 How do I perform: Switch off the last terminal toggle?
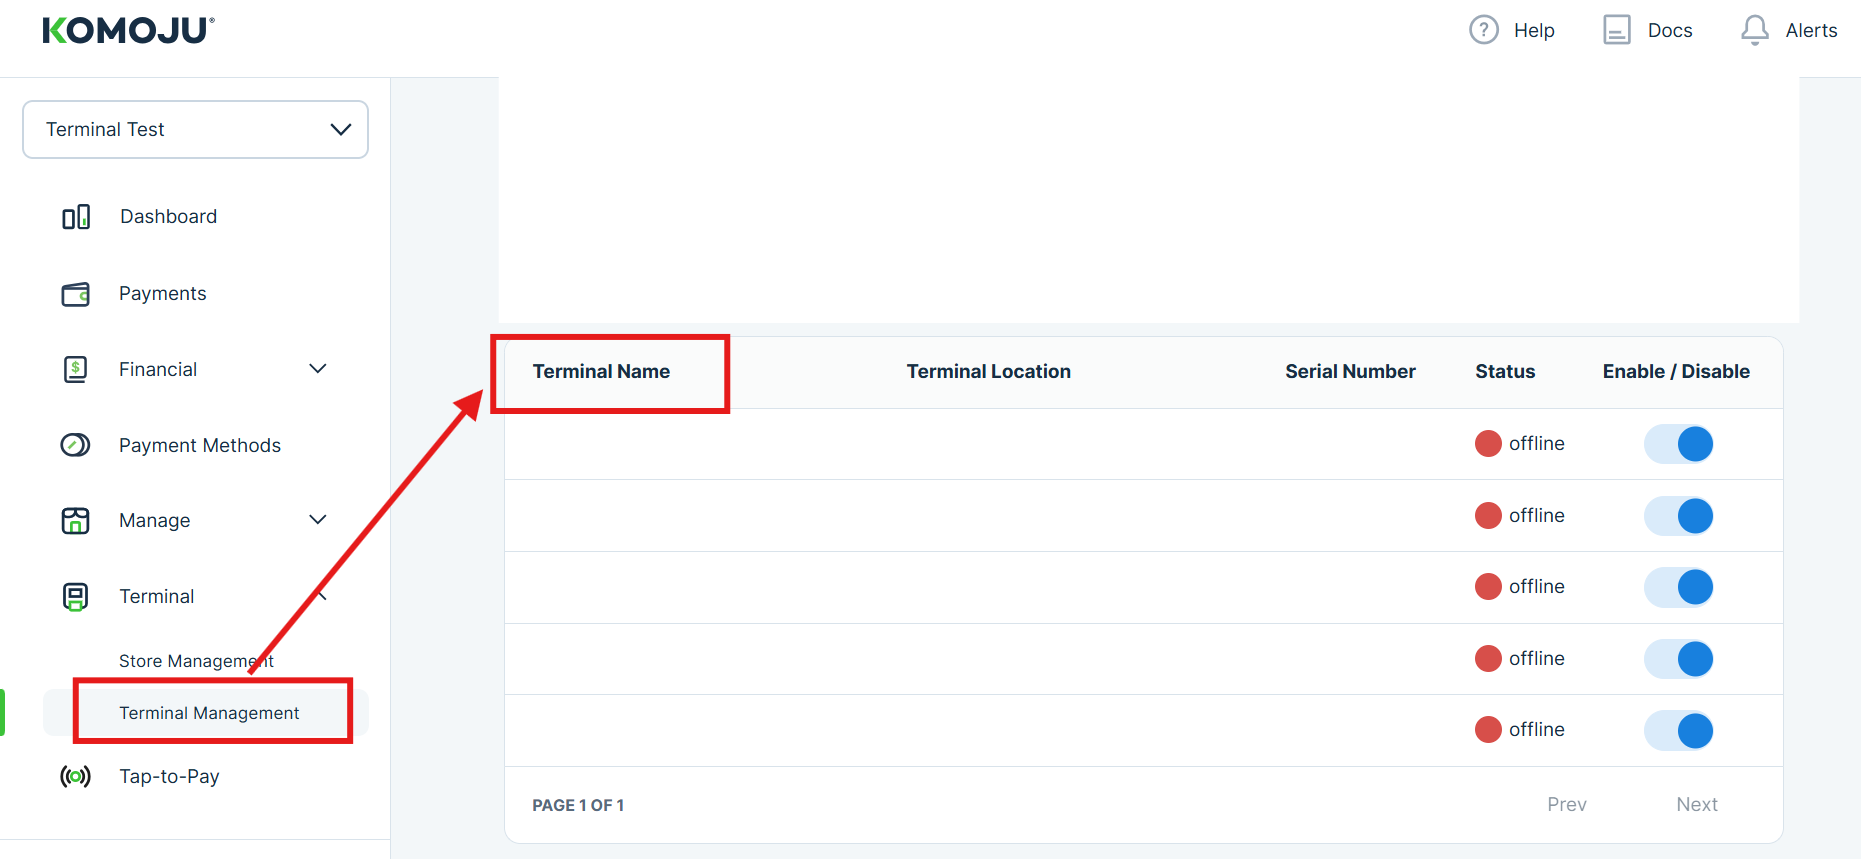1679,731
